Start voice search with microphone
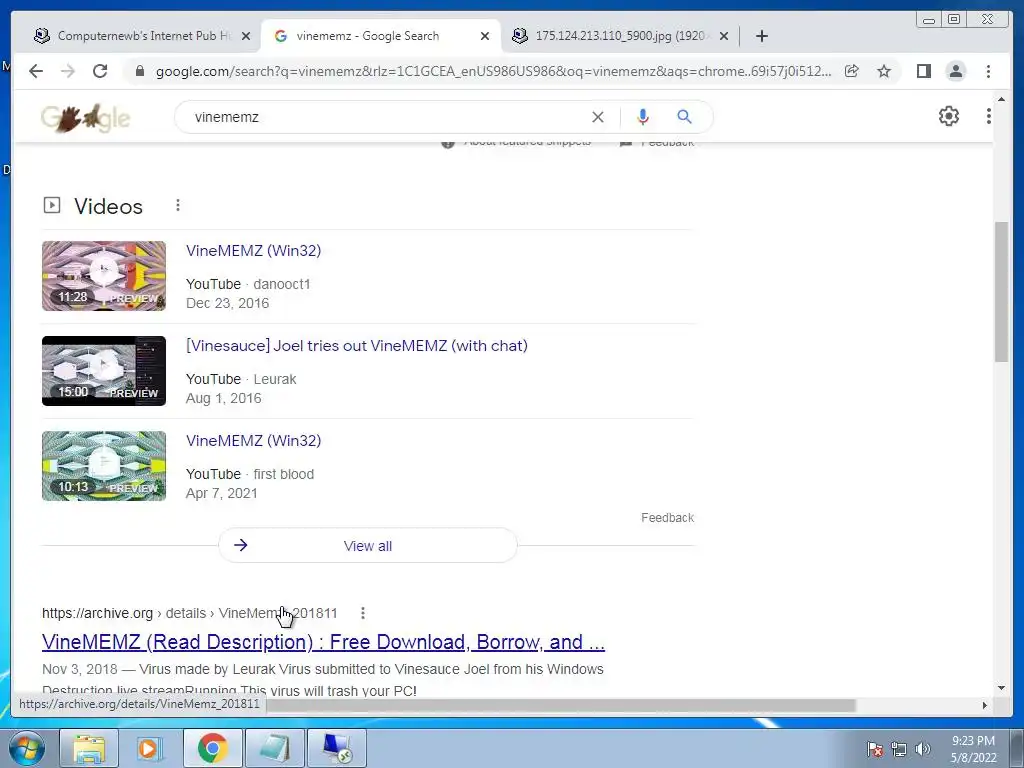The width and height of the screenshot is (1024, 768). point(643,117)
